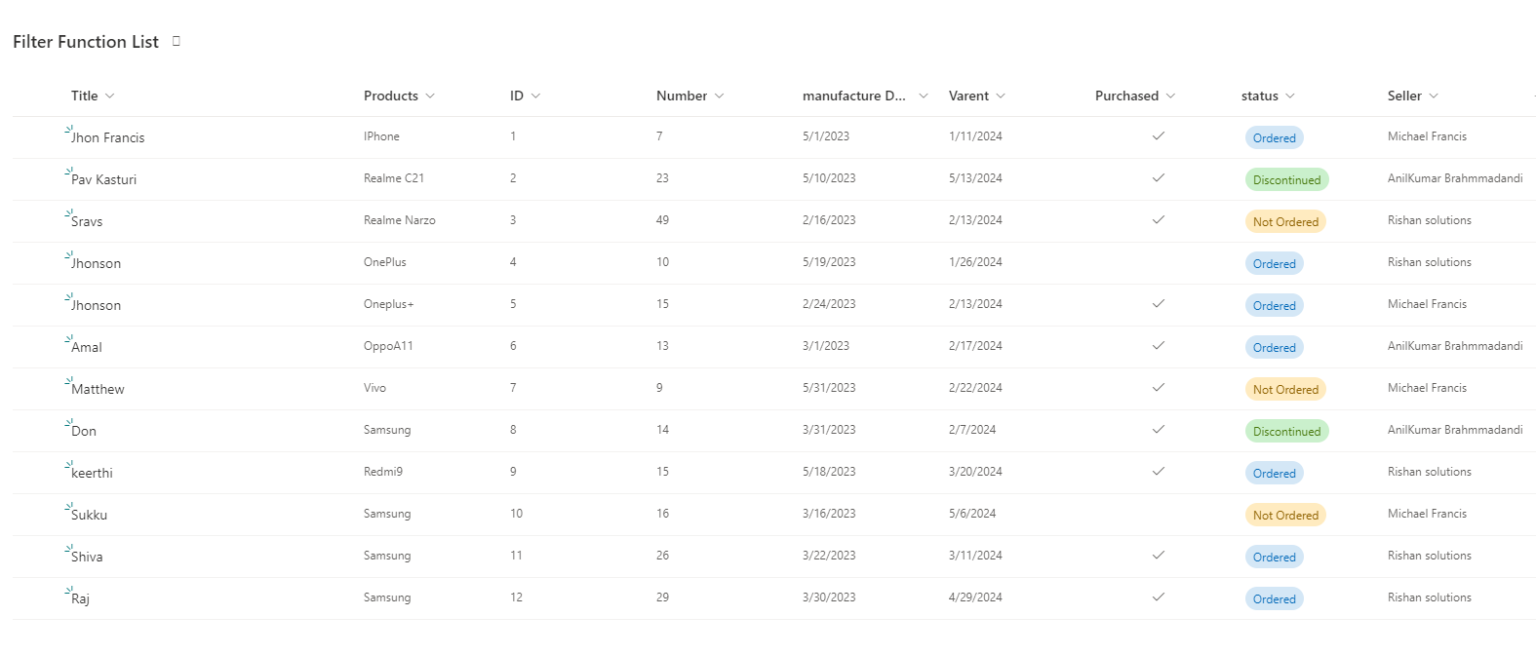
Task: Click the Purchased checkmark in Shiva's row
Action: coord(1157,556)
